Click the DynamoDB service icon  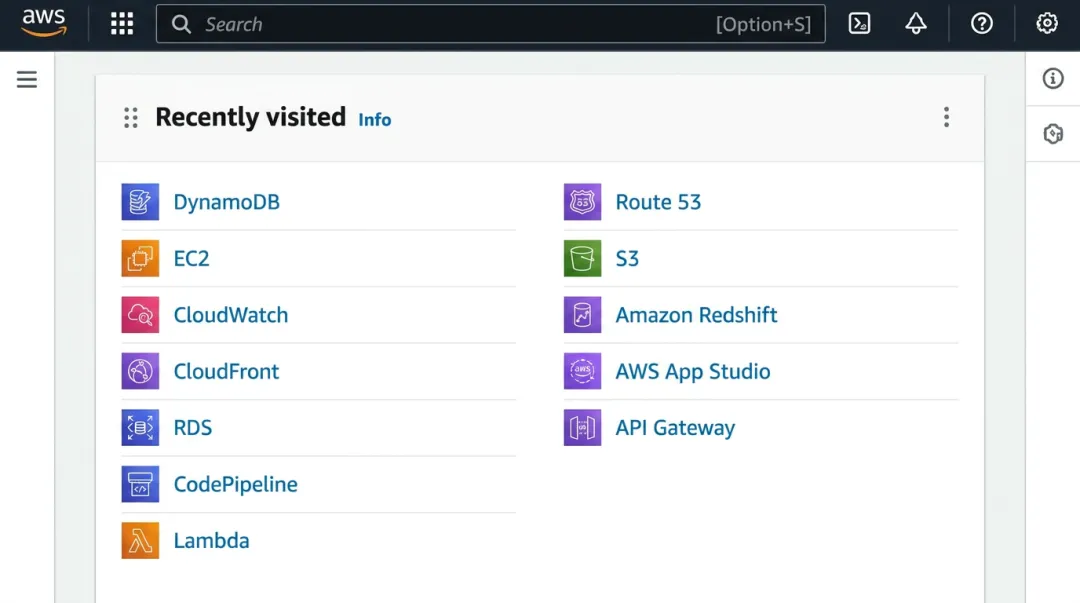tap(140, 202)
